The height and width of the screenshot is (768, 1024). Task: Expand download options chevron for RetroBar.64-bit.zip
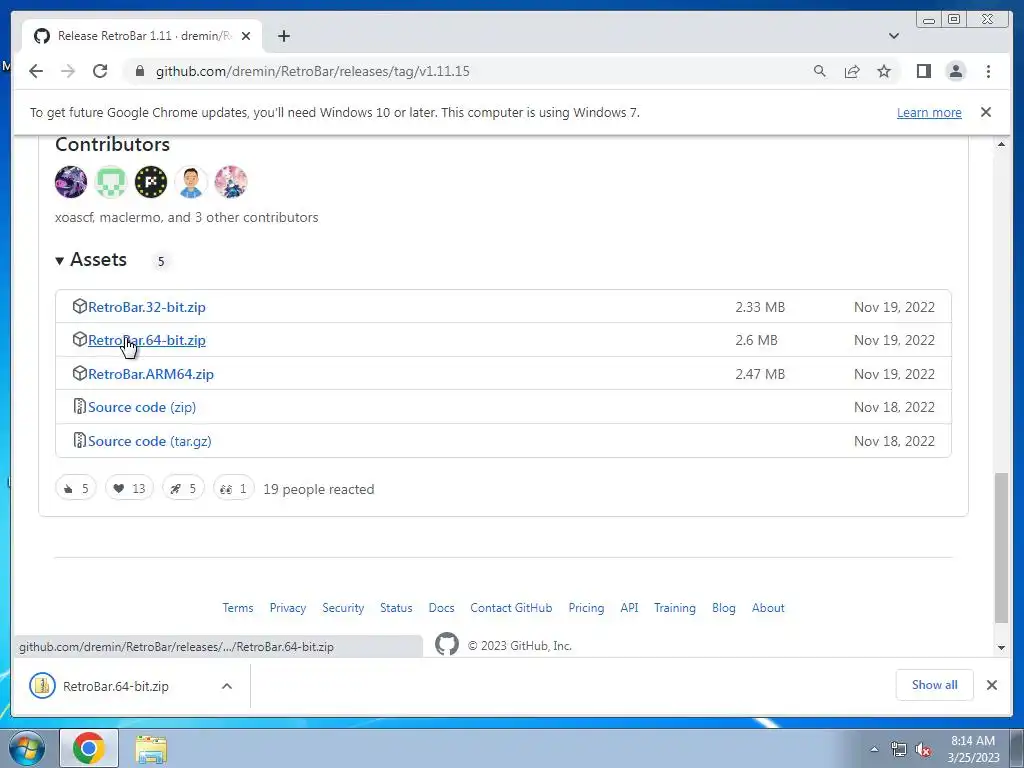pyautogui.click(x=227, y=686)
